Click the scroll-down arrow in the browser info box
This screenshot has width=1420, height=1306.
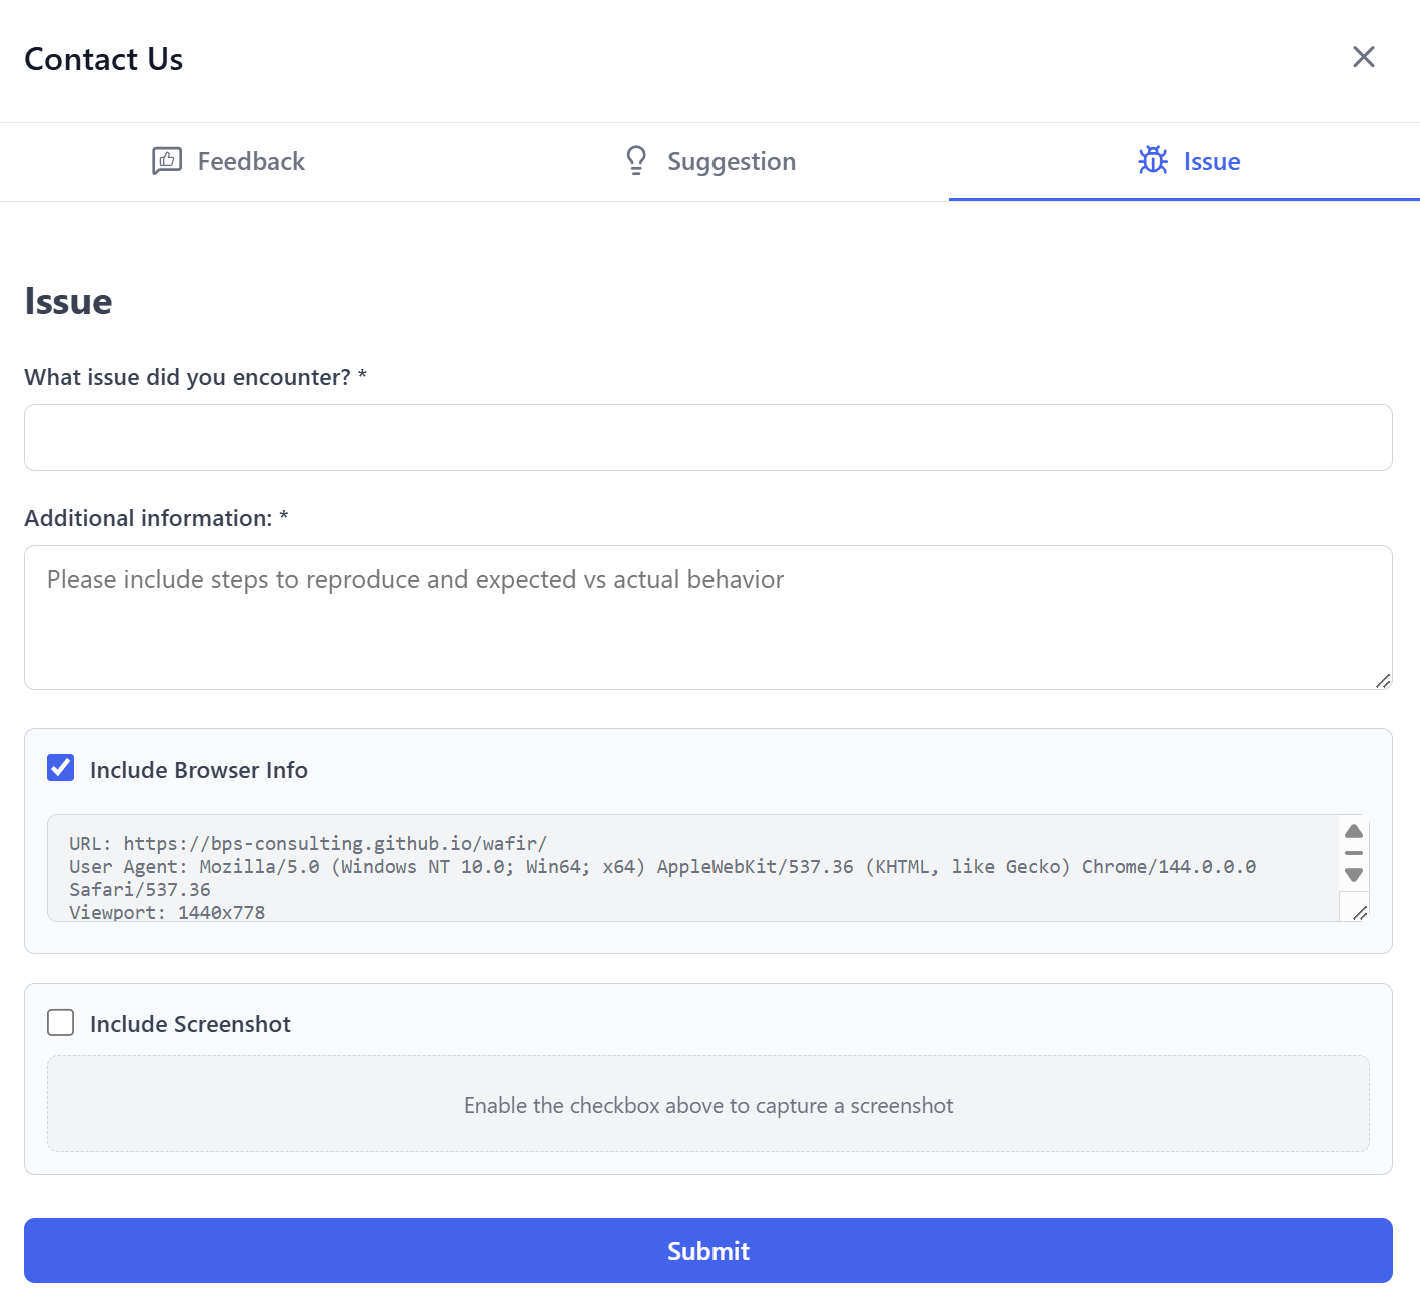pyautogui.click(x=1354, y=875)
